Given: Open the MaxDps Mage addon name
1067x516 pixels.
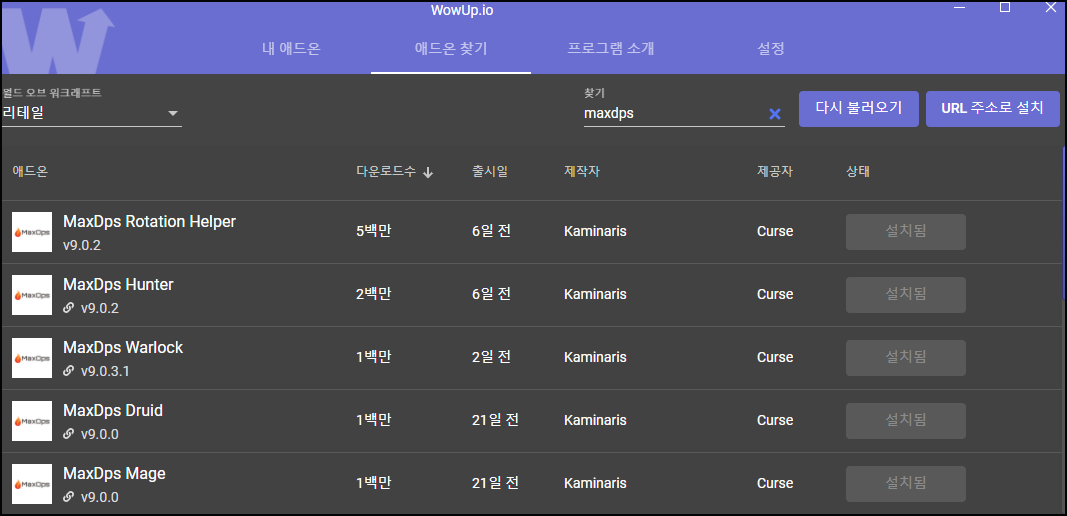Looking at the screenshot, I should (114, 473).
